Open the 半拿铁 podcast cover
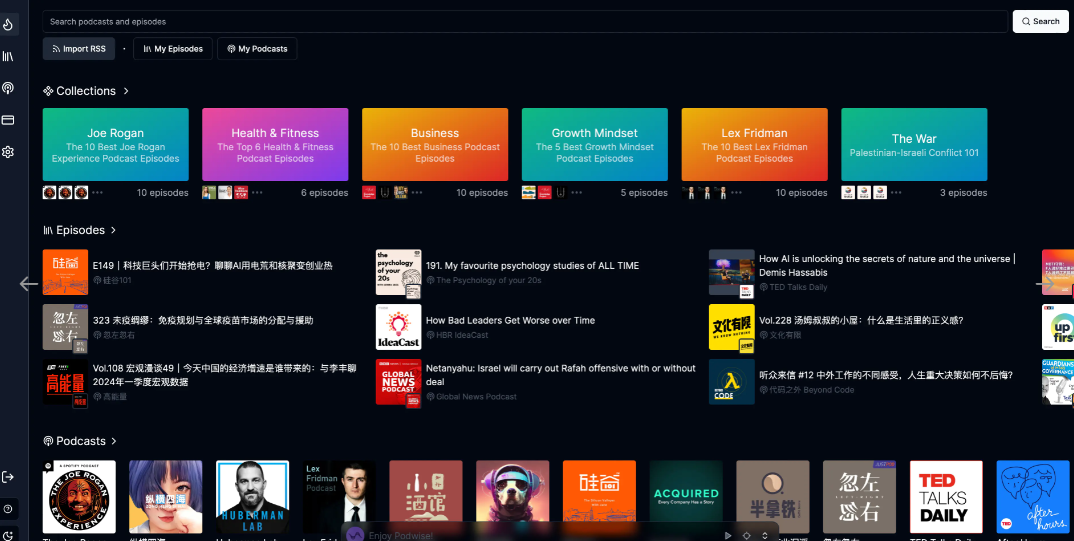The width and height of the screenshot is (1074, 541). pyautogui.click(x=773, y=497)
